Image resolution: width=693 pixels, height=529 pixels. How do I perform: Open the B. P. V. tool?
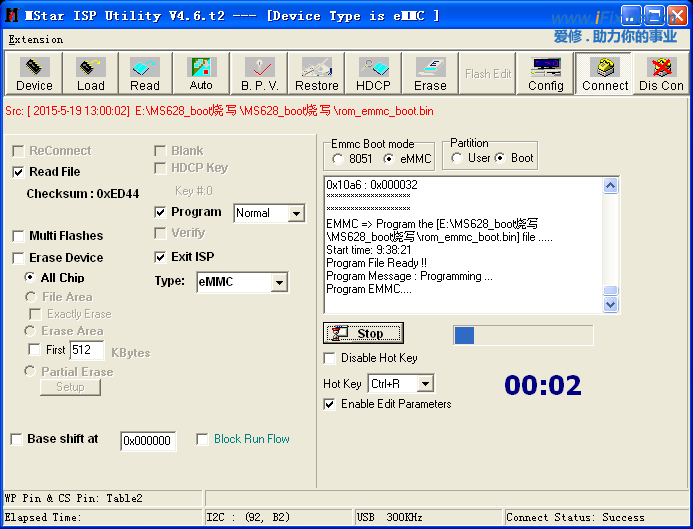pos(260,73)
